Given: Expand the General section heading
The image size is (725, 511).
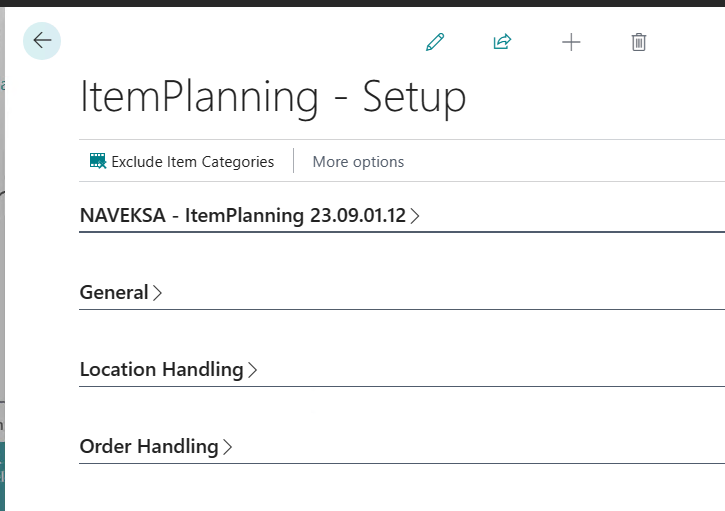Looking at the screenshot, I should pos(113,293).
